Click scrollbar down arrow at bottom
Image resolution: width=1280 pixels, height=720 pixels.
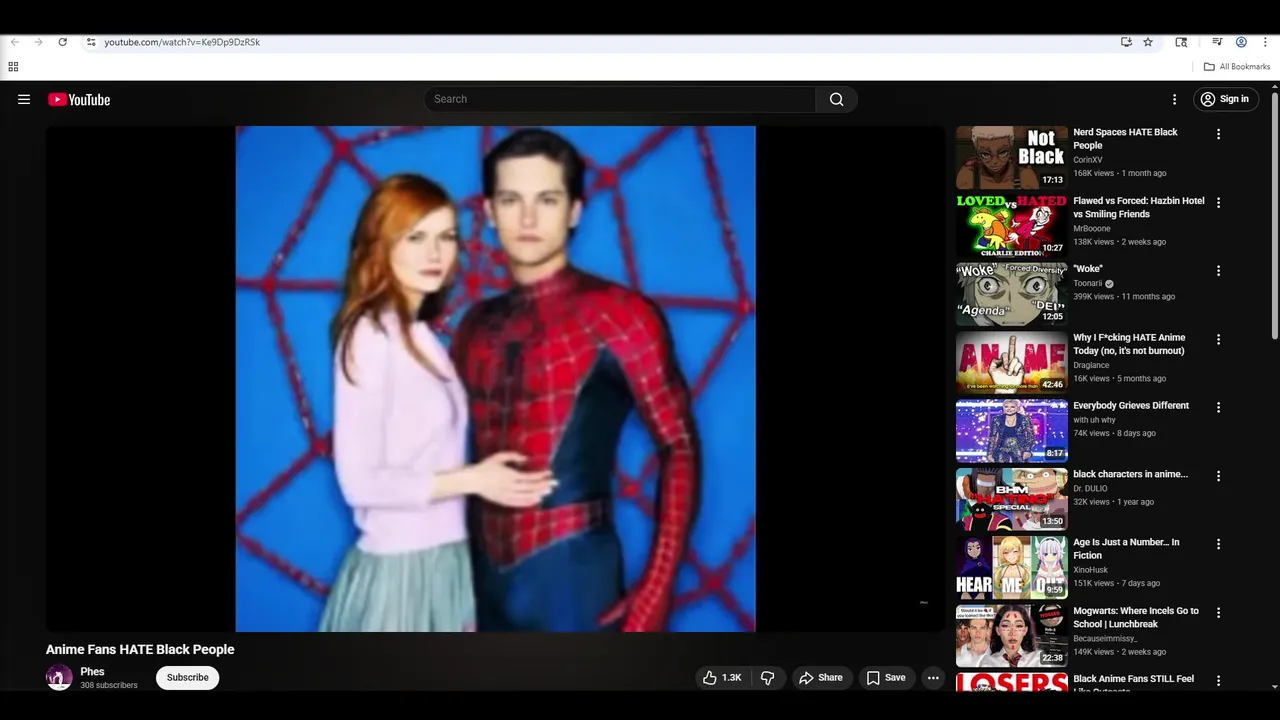coord(1275,687)
